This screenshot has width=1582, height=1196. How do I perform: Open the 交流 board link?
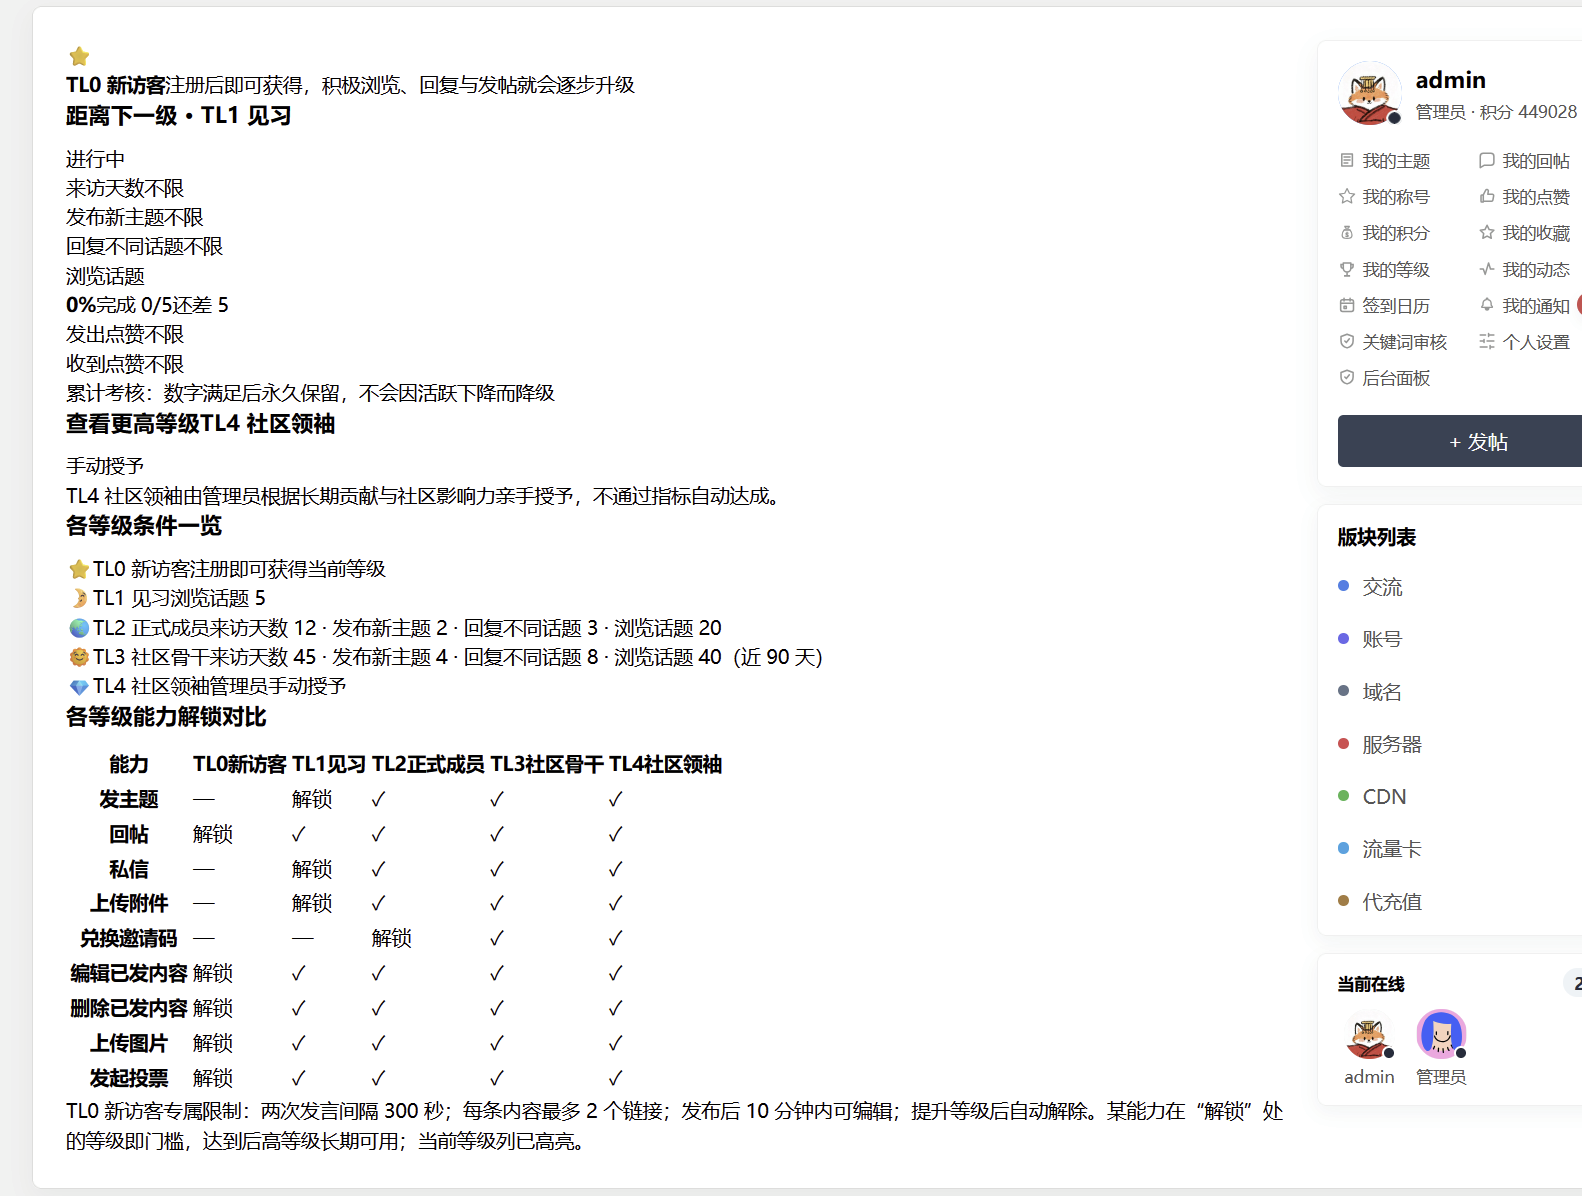tap(1382, 587)
